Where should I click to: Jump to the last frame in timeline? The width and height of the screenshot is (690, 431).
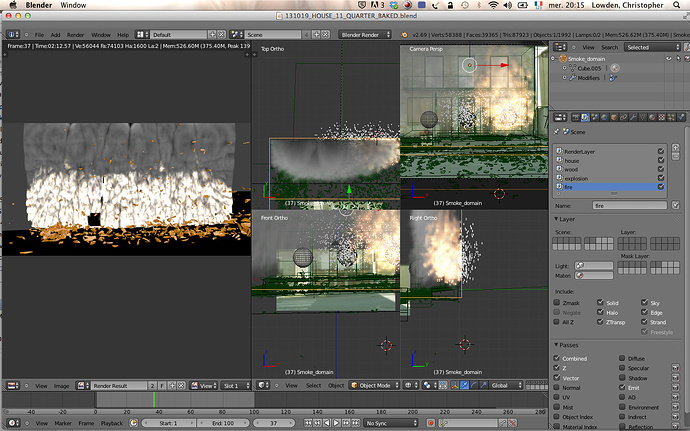click(356, 423)
